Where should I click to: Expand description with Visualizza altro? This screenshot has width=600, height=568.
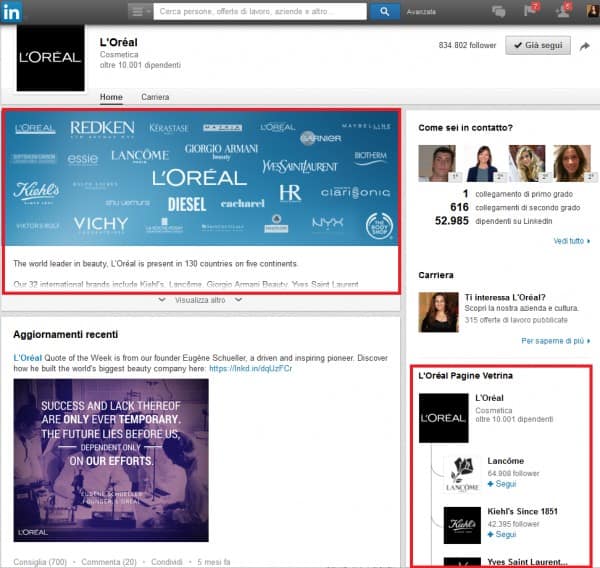click(200, 300)
